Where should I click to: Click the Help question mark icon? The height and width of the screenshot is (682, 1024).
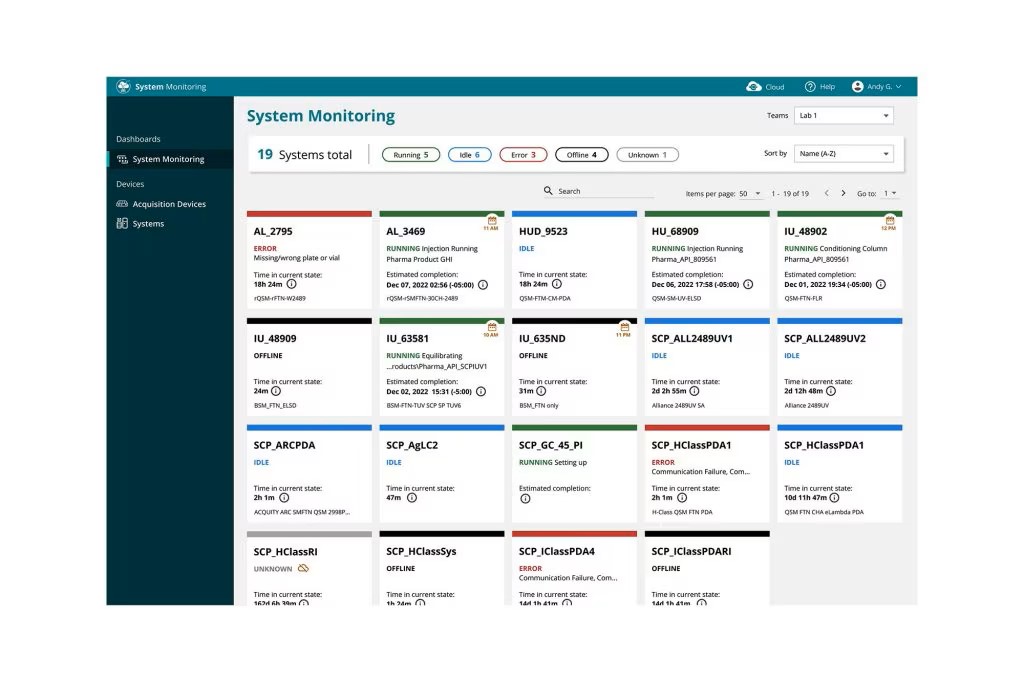click(810, 86)
